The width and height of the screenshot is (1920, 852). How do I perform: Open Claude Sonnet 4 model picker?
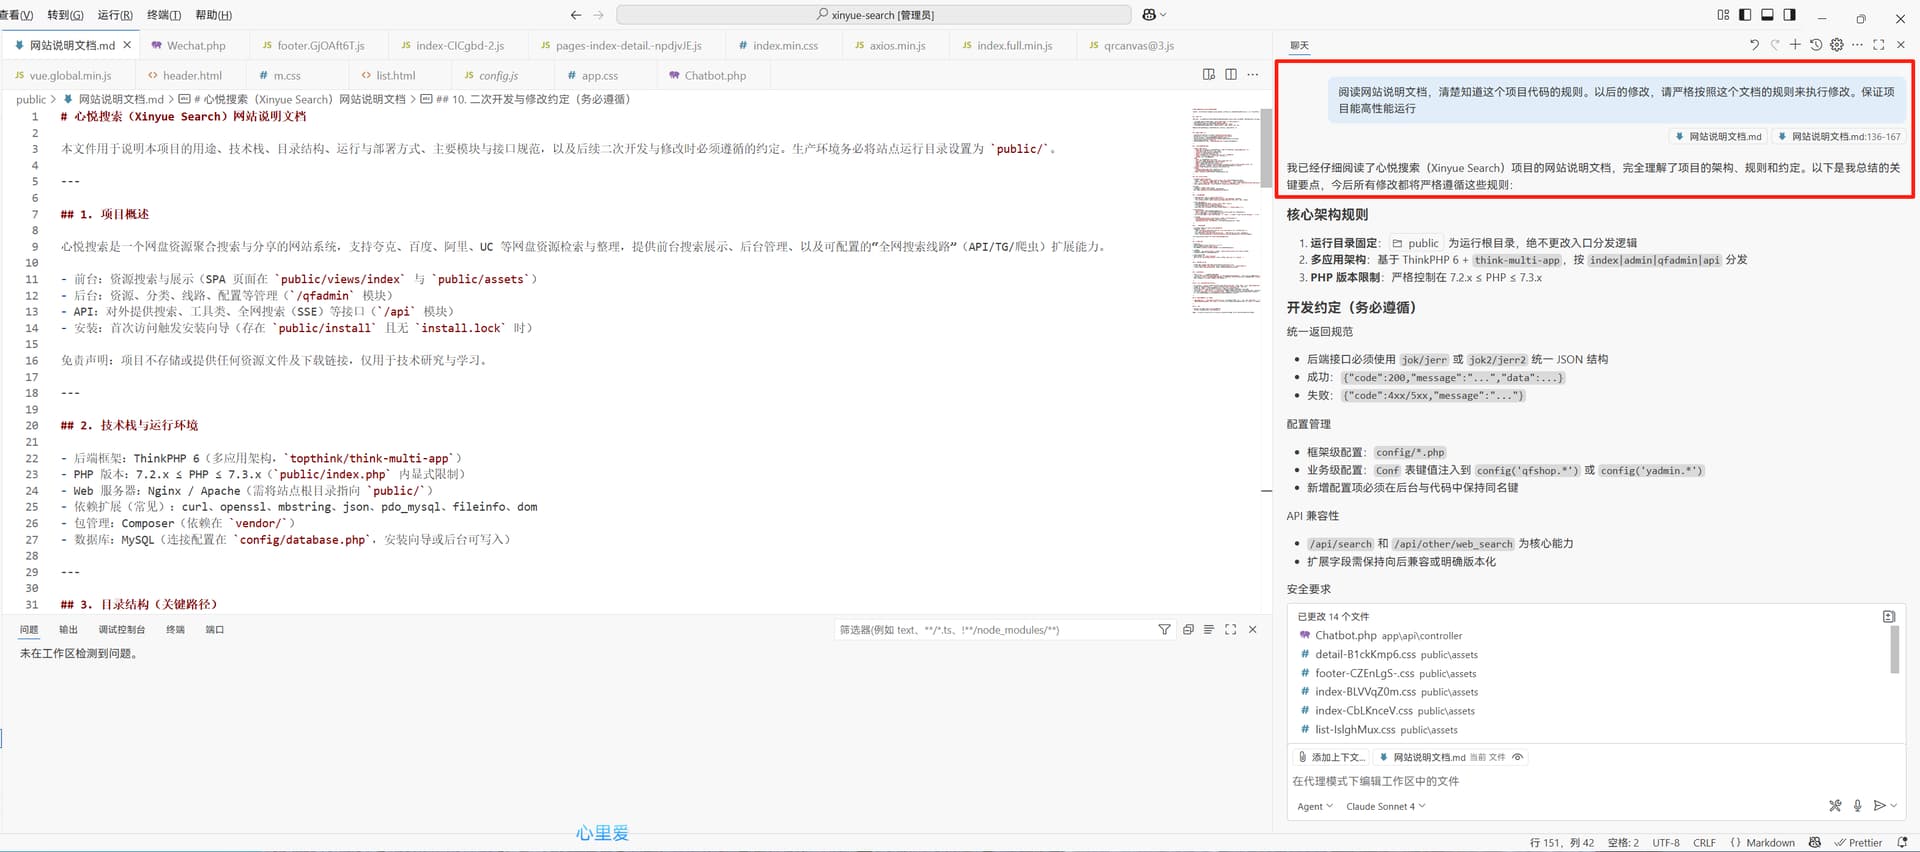point(1386,807)
